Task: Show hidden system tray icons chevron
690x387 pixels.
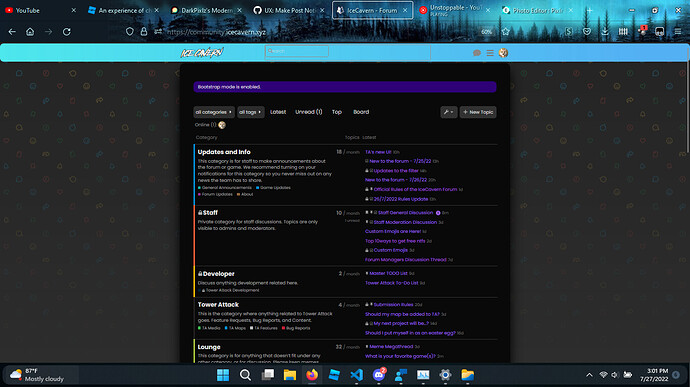Action: pyautogui.click(x=589, y=375)
